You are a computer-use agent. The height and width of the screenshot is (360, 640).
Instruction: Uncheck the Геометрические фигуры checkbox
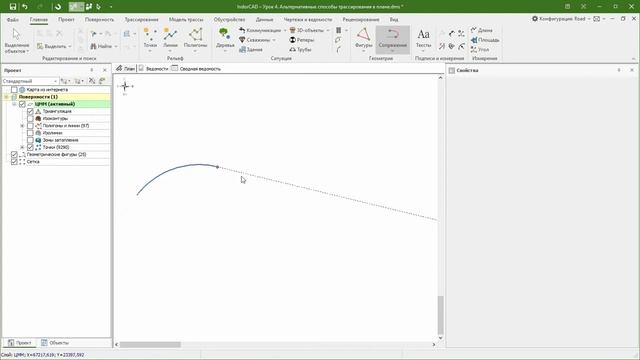(14, 154)
